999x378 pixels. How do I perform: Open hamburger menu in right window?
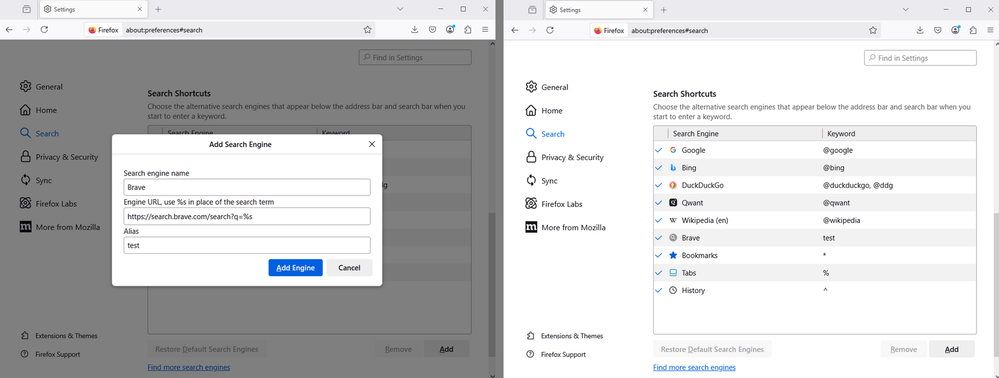point(990,30)
